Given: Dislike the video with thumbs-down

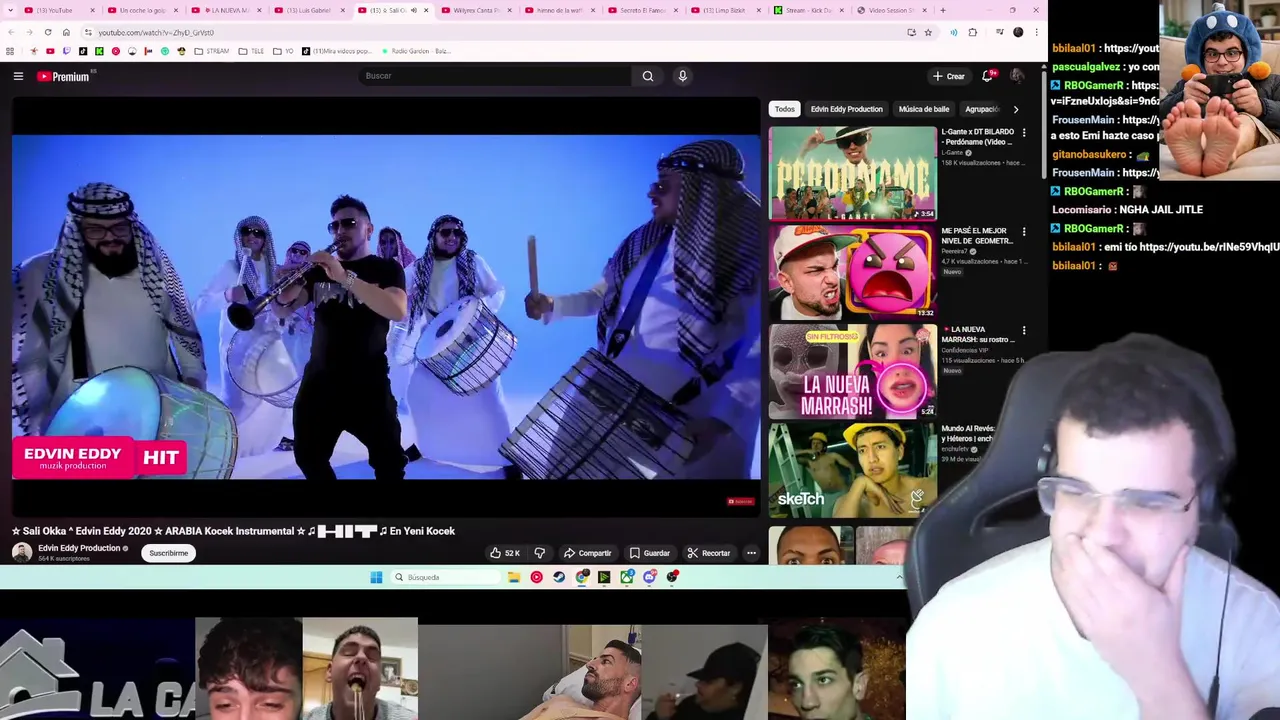Looking at the screenshot, I should (539, 553).
